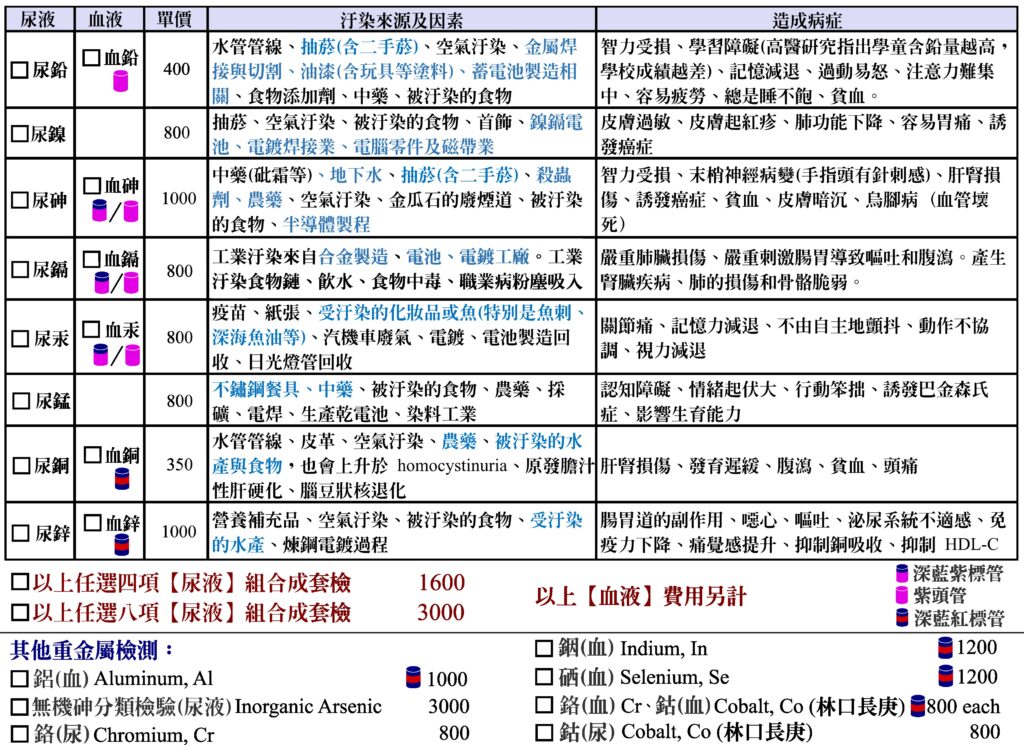Tick the 尿錳 checkbox
Viewport: 1024px width, 745px height.
pyautogui.click(x=22, y=401)
